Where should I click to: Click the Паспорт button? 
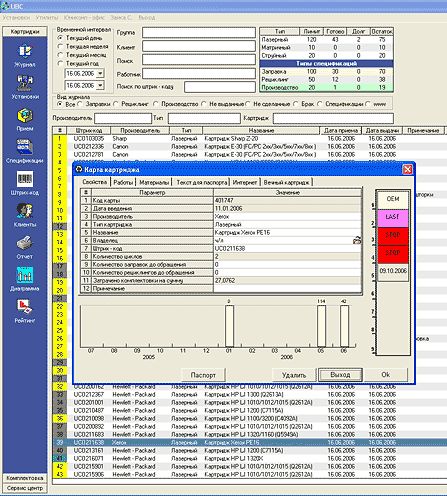click(203, 375)
